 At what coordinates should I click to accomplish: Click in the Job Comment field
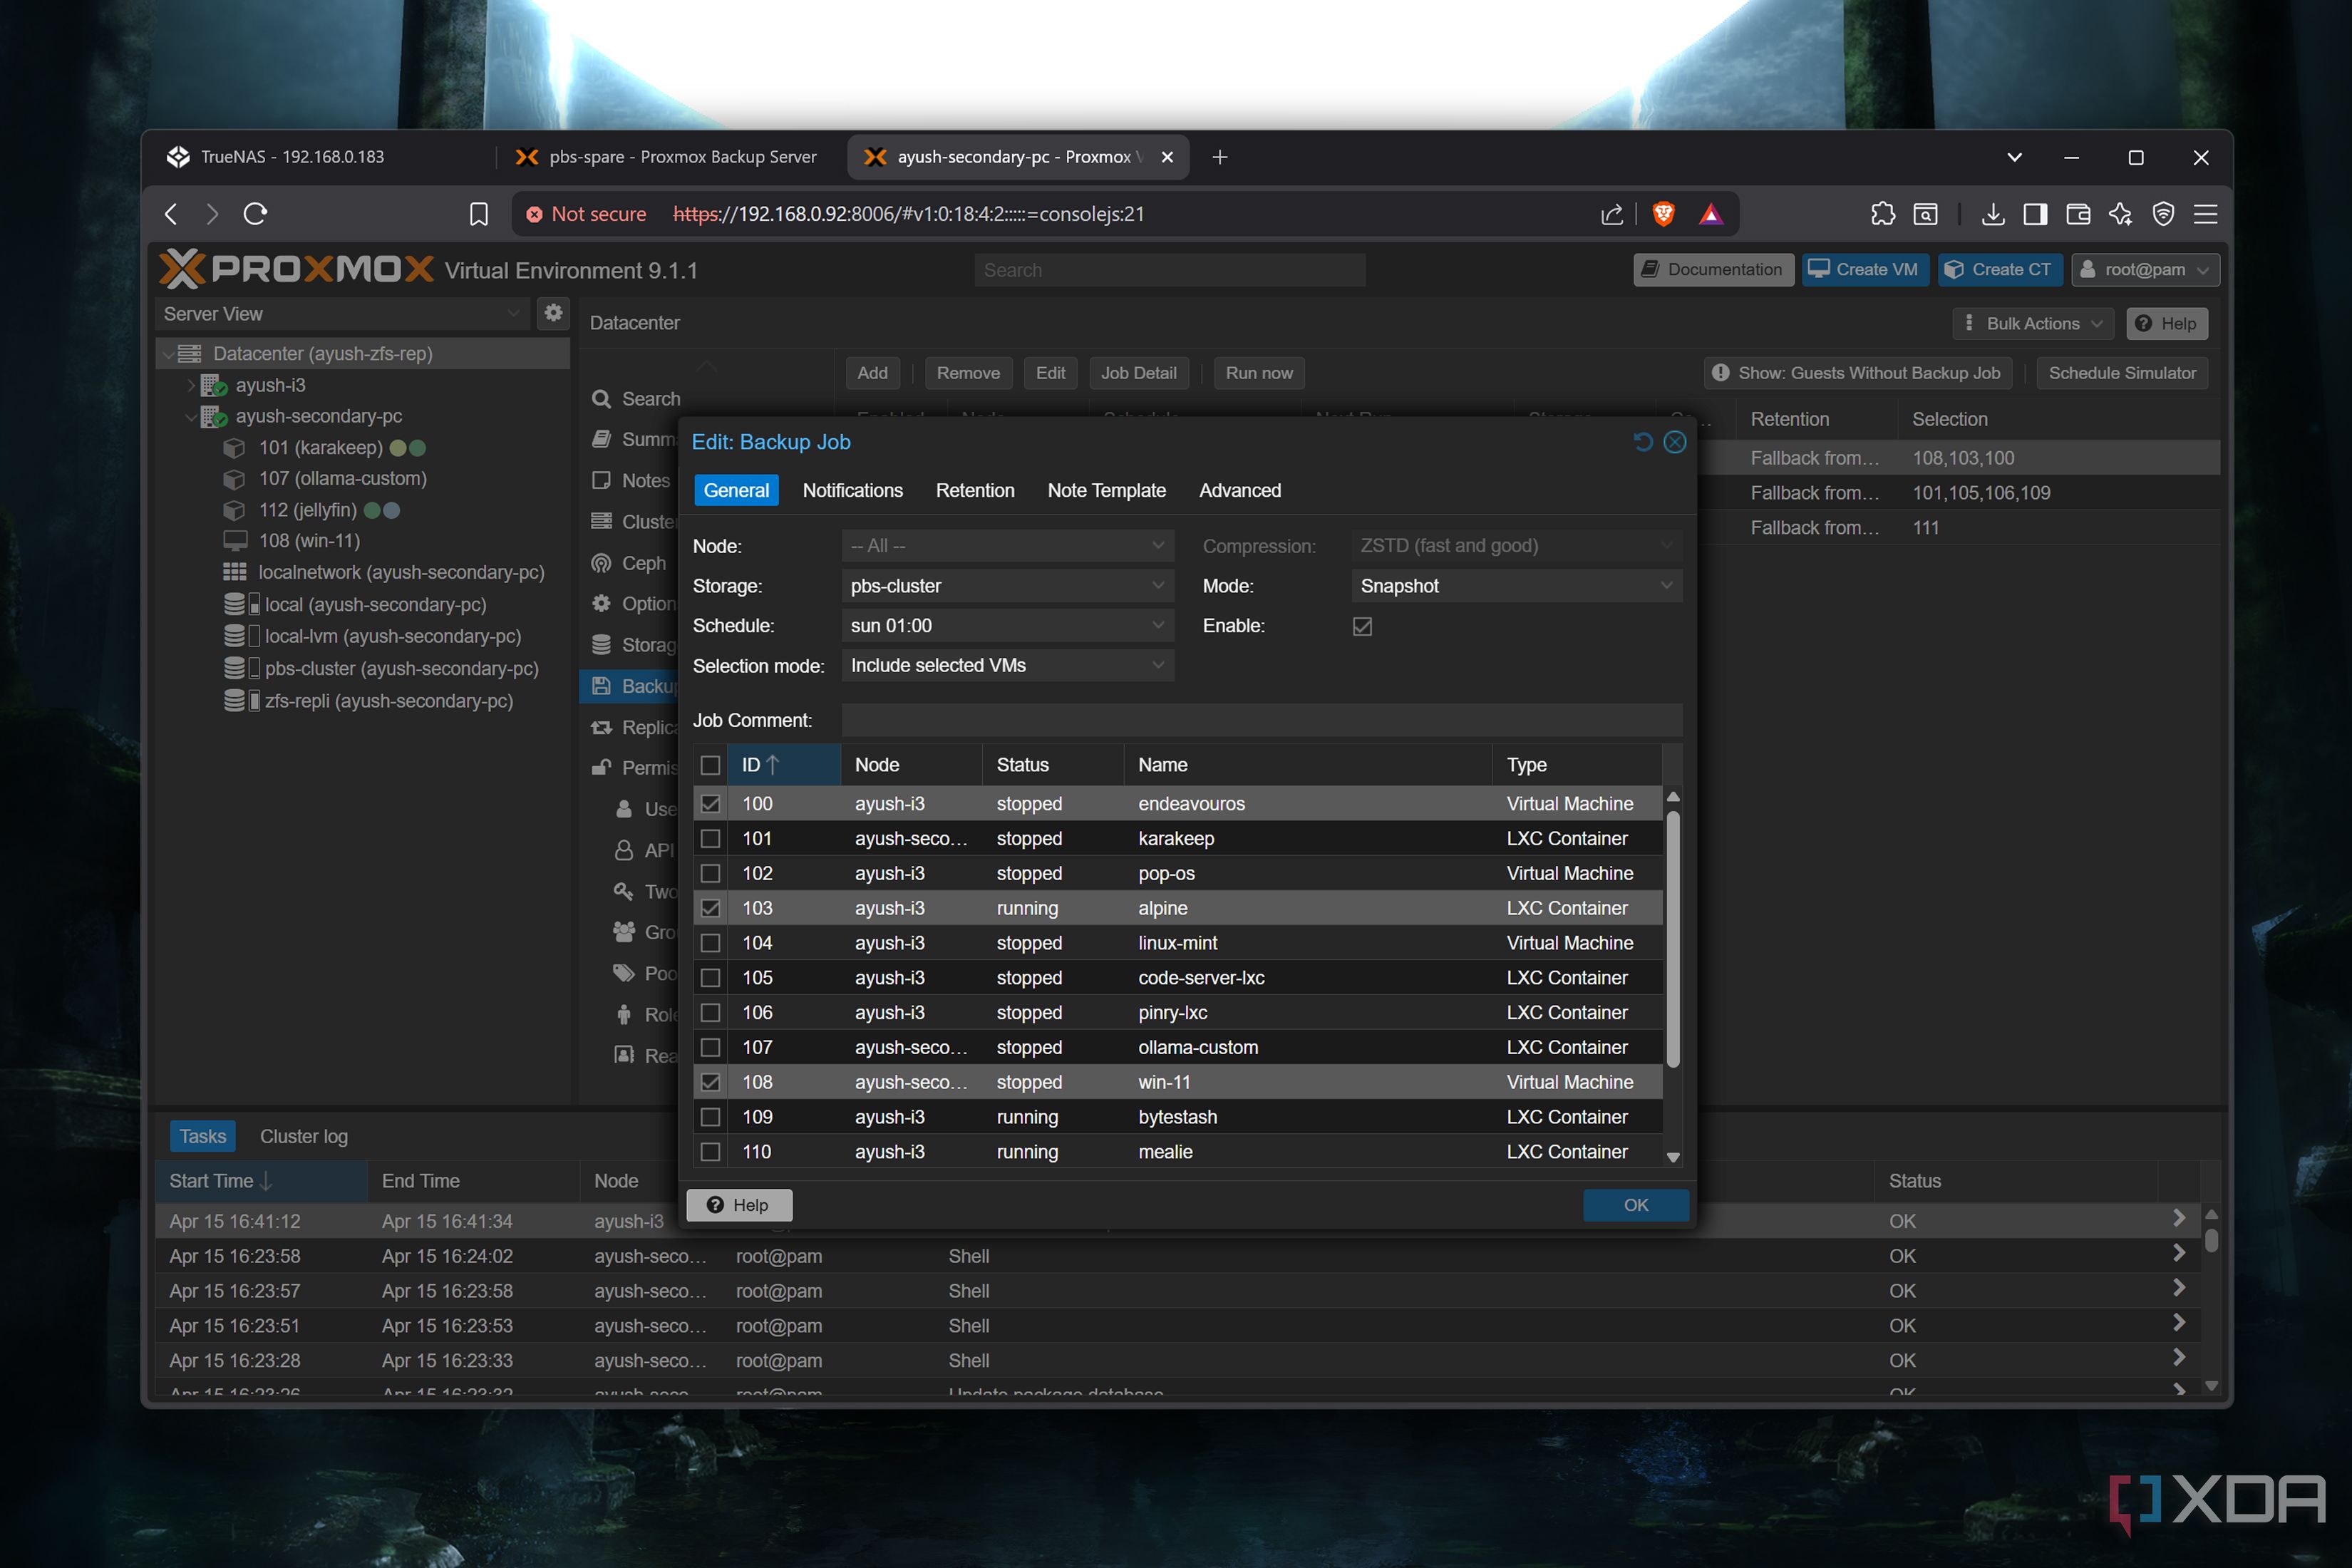(x=1262, y=720)
